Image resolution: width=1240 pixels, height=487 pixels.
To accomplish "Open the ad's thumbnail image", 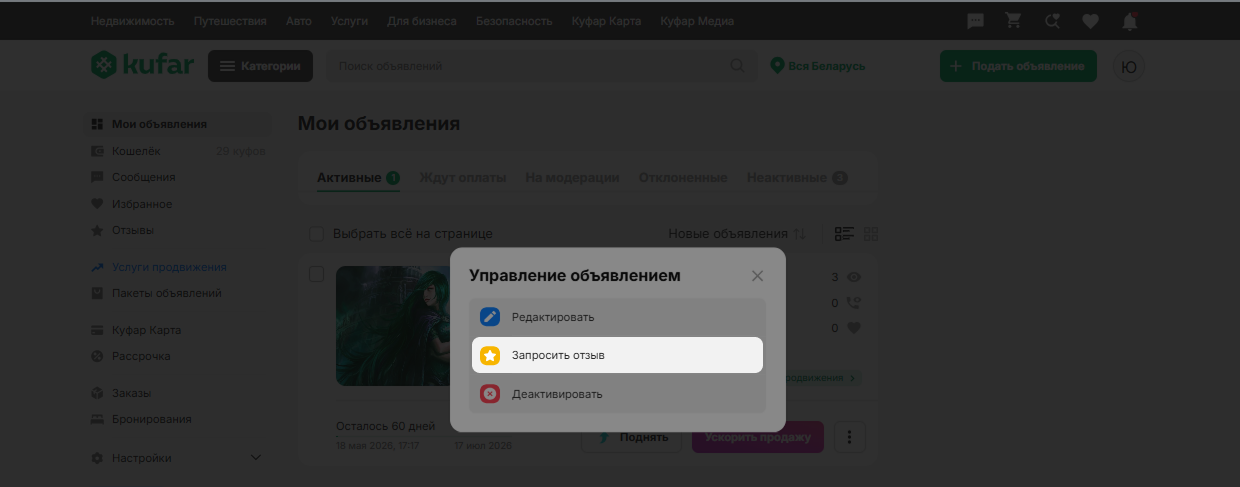I will pos(393,325).
